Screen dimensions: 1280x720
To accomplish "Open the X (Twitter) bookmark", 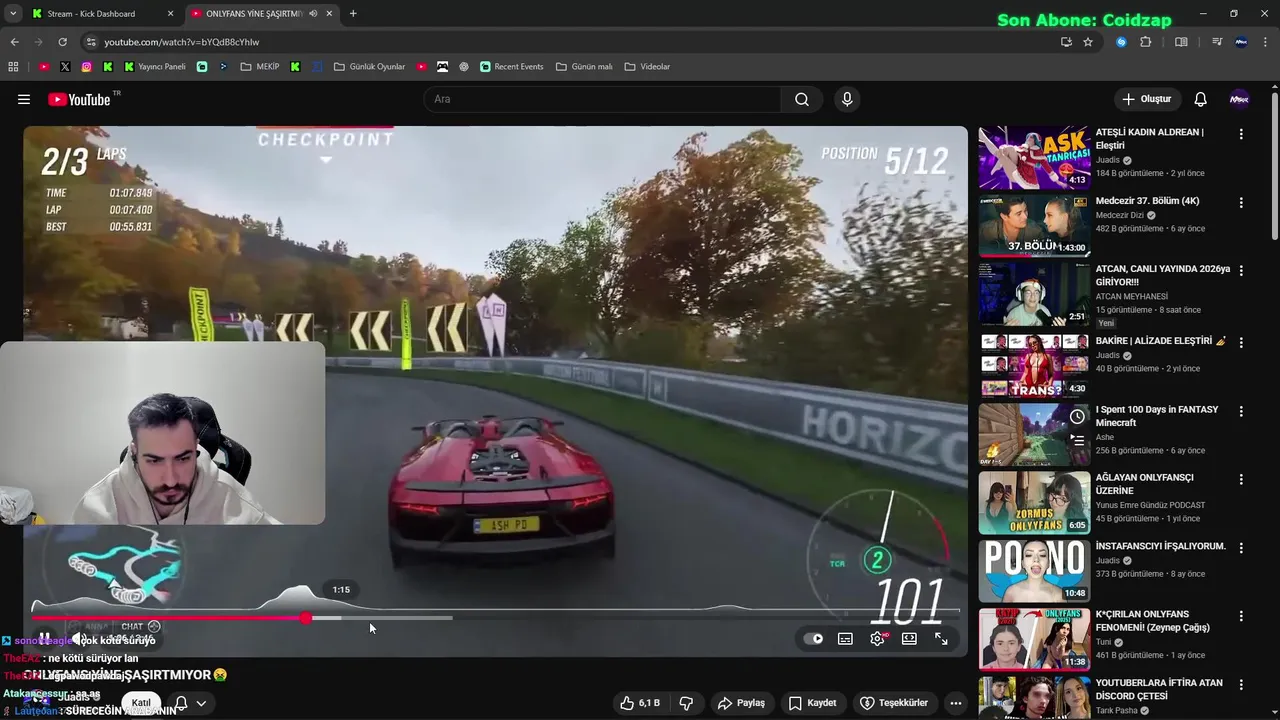I will click(65, 67).
